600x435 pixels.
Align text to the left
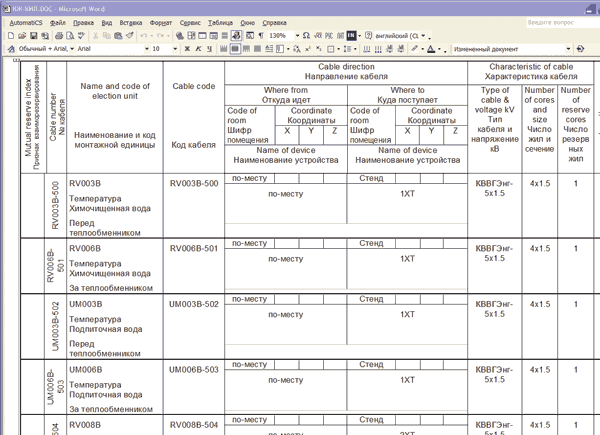223,49
